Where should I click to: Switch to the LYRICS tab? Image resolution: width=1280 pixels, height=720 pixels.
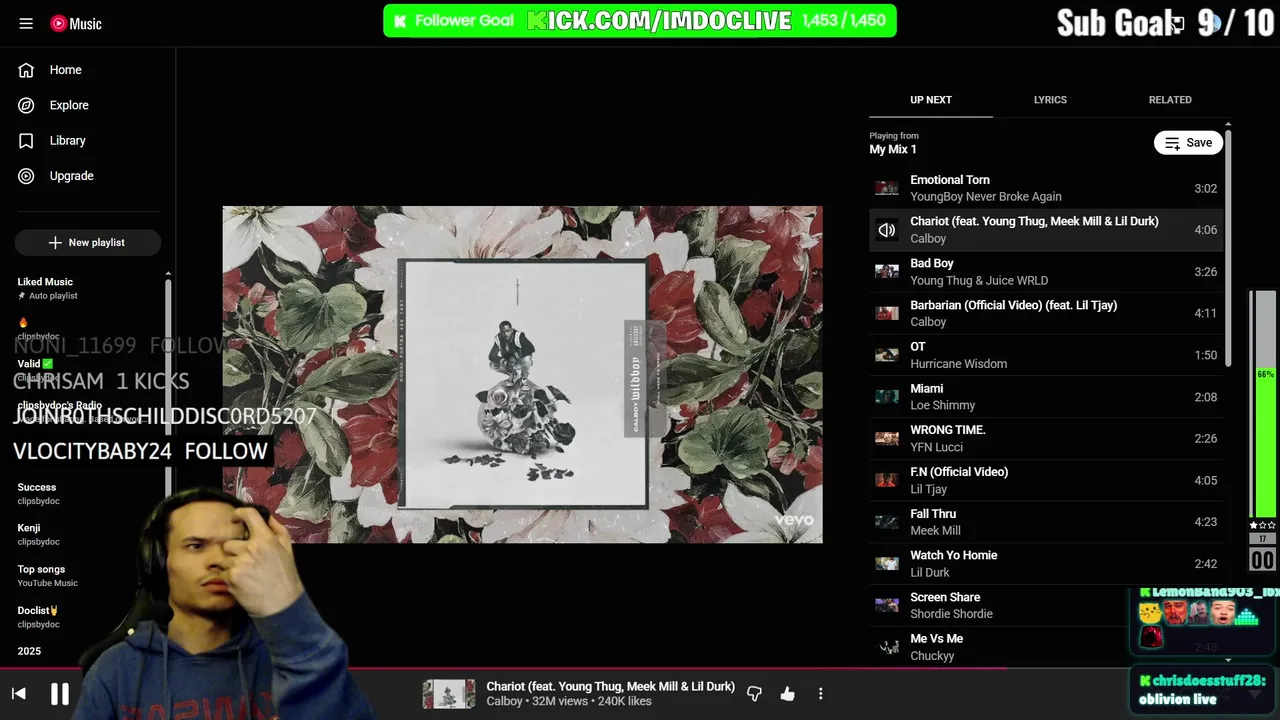click(1050, 100)
